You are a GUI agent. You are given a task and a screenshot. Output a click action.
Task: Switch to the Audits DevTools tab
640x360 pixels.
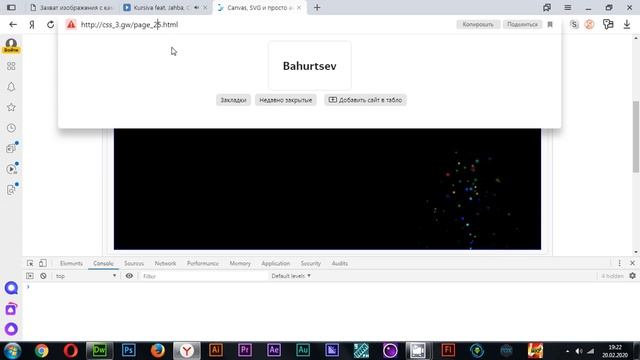click(x=340, y=264)
